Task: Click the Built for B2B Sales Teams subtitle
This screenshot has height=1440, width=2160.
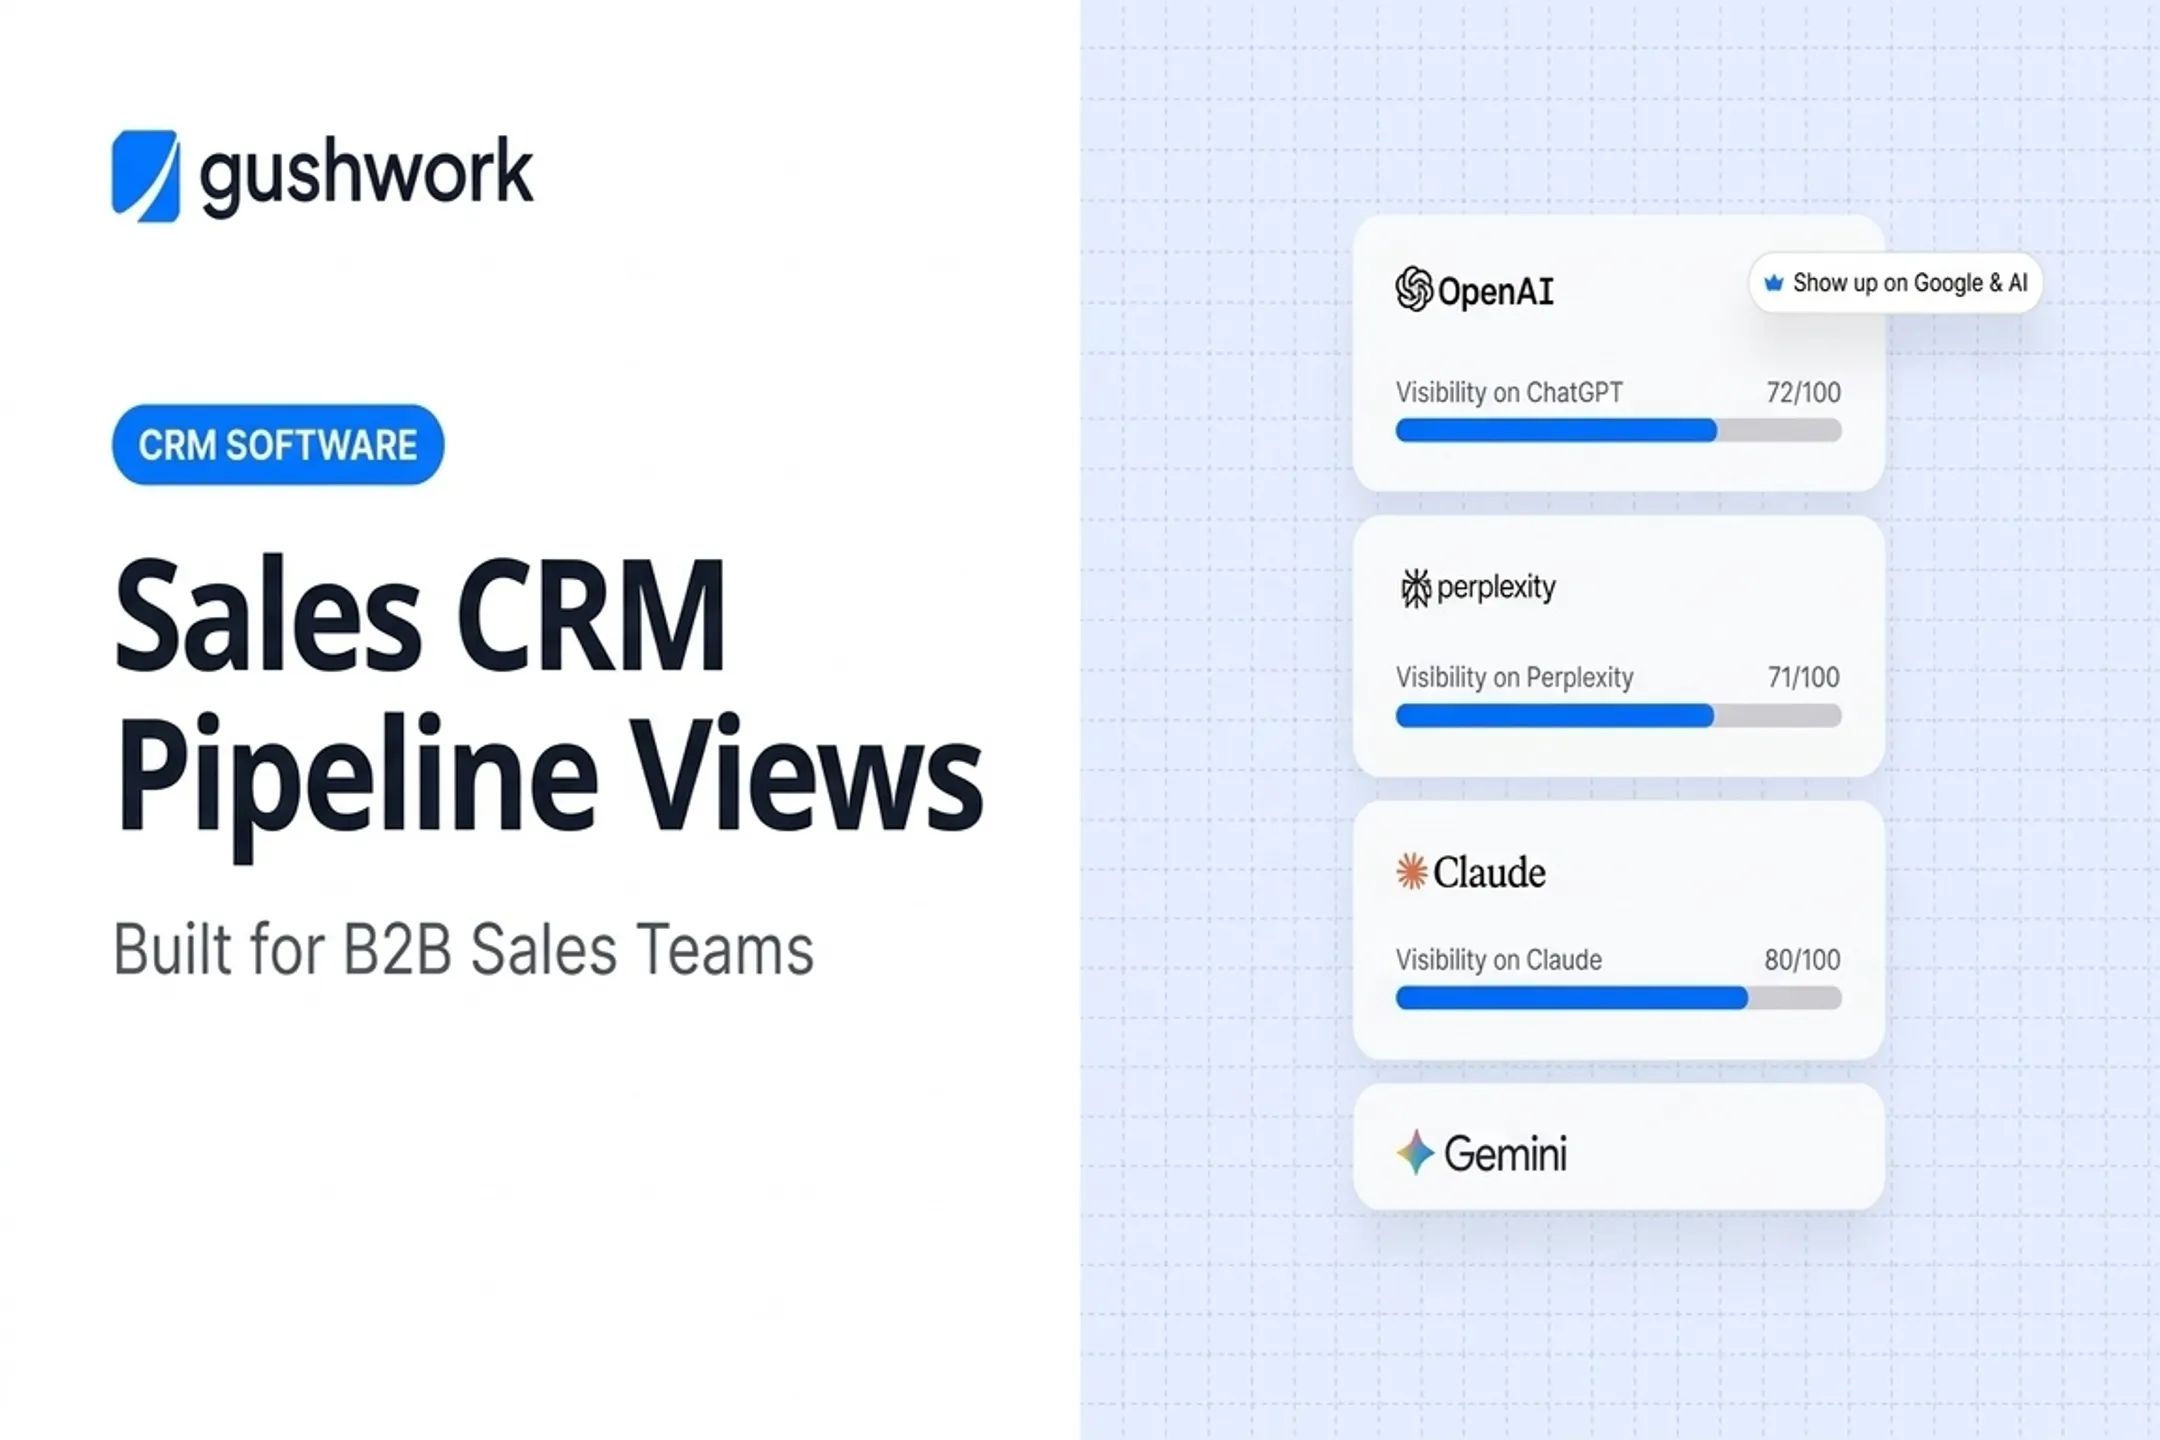Action: click(x=464, y=949)
